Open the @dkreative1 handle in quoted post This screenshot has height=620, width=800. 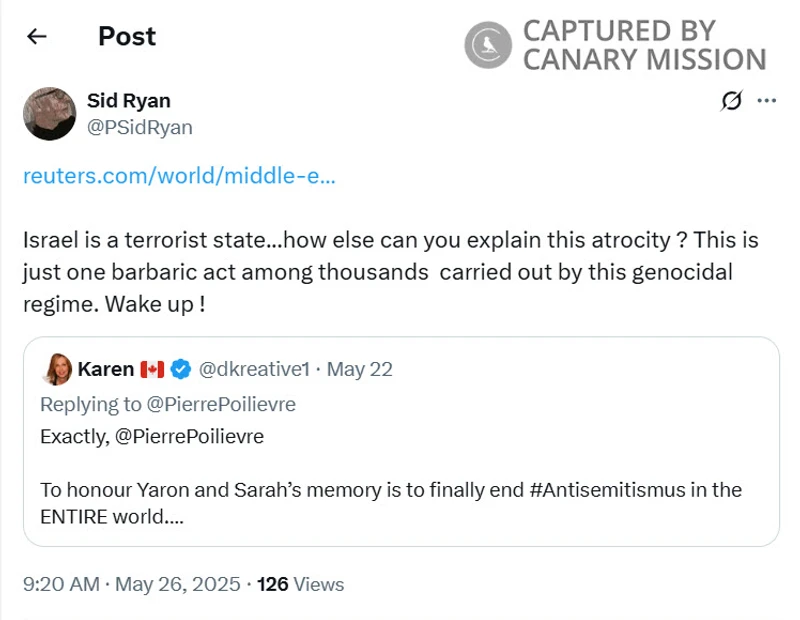(254, 369)
